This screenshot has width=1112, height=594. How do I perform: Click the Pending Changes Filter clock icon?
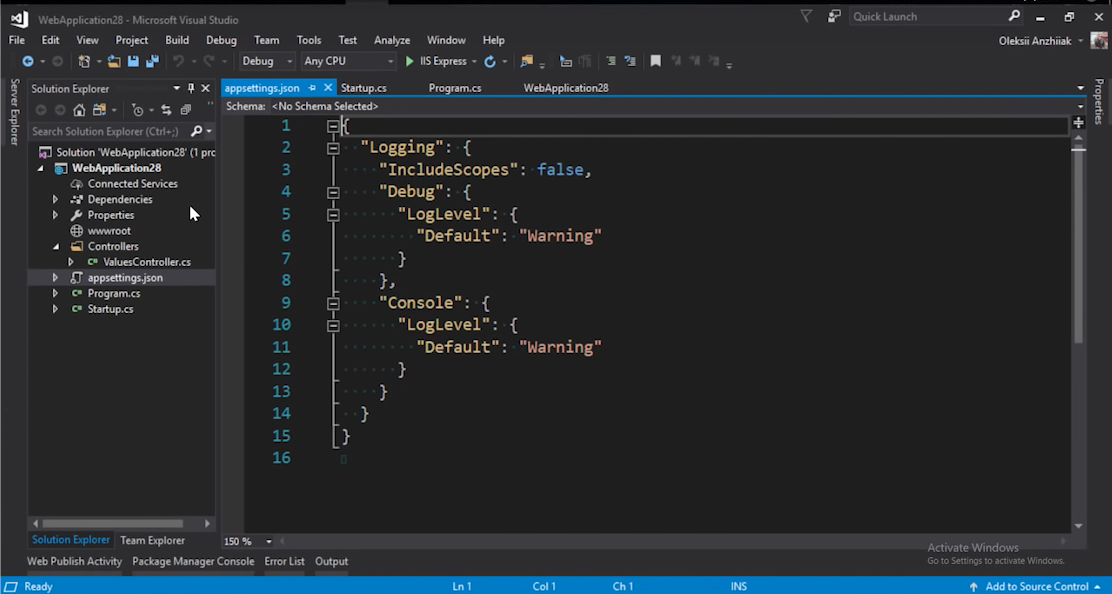tap(138, 110)
